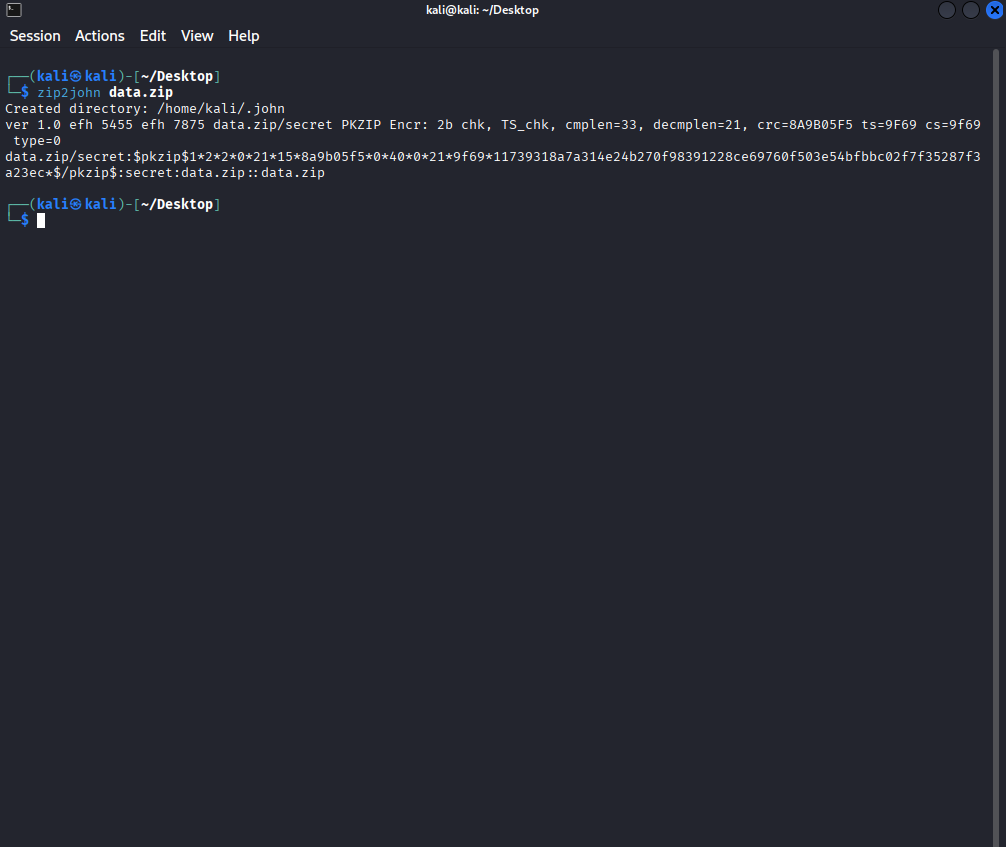1006x847 pixels.
Task: Open the Actions menu
Action: point(100,36)
